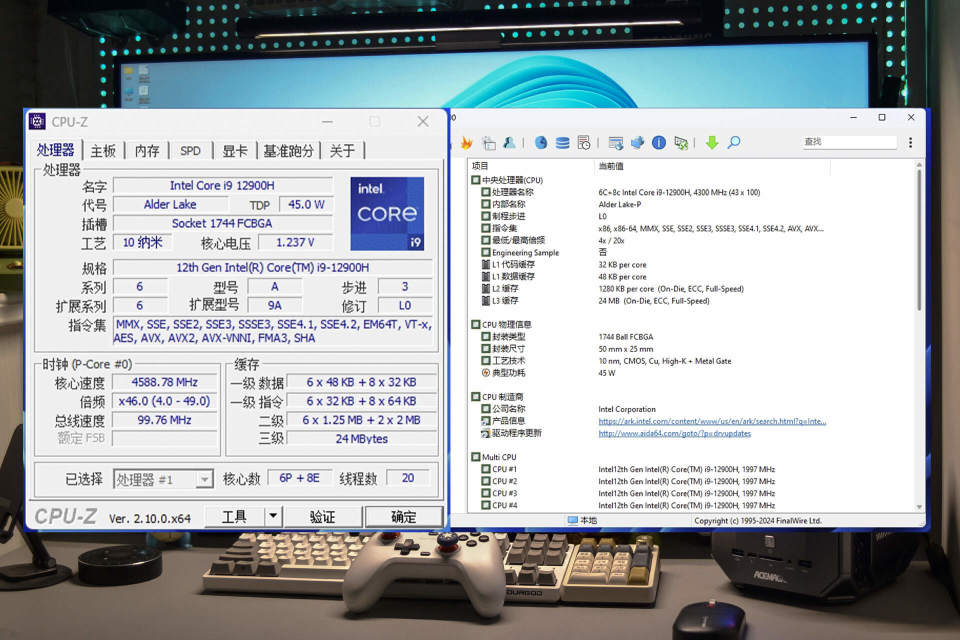Viewport: 960px width, 640px height.
Task: Click the 查找 search field in AIDA64
Action: click(x=849, y=142)
